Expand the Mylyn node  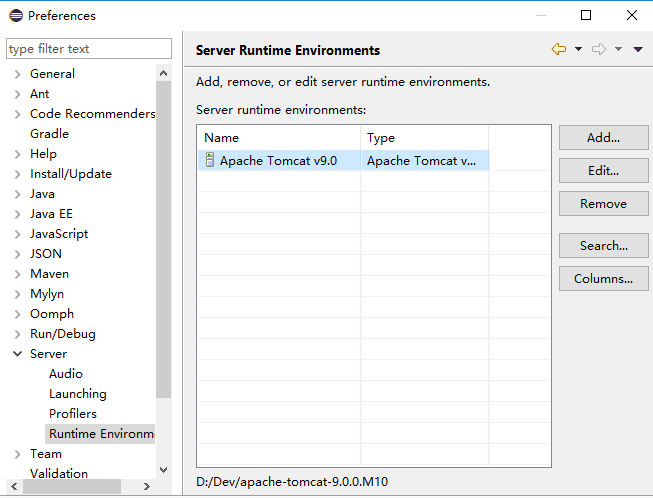tap(17, 294)
